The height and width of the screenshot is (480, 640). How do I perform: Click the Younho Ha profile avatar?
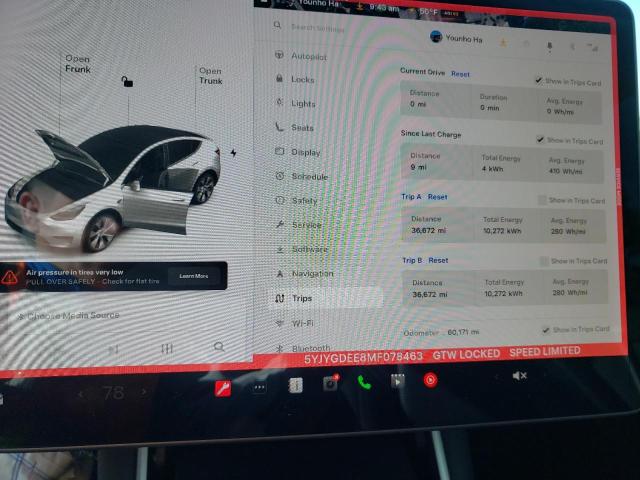436,37
